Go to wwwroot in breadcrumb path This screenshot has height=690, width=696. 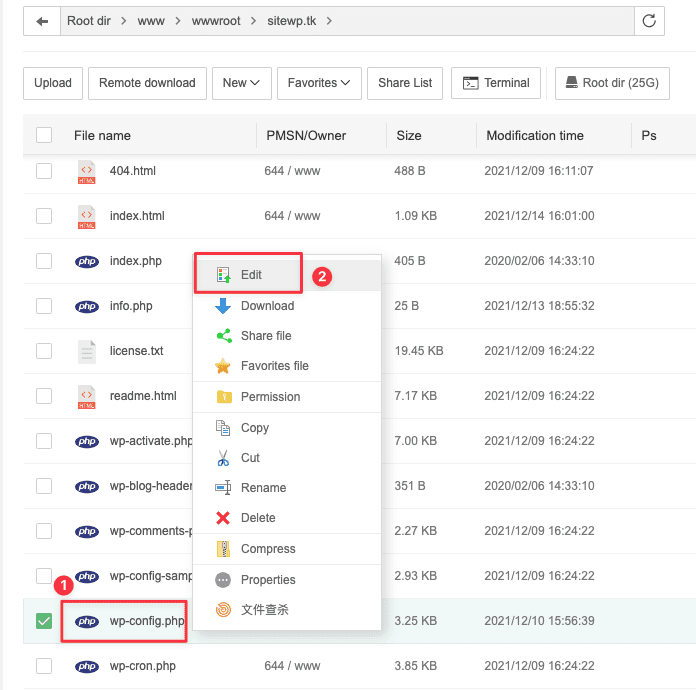click(216, 21)
